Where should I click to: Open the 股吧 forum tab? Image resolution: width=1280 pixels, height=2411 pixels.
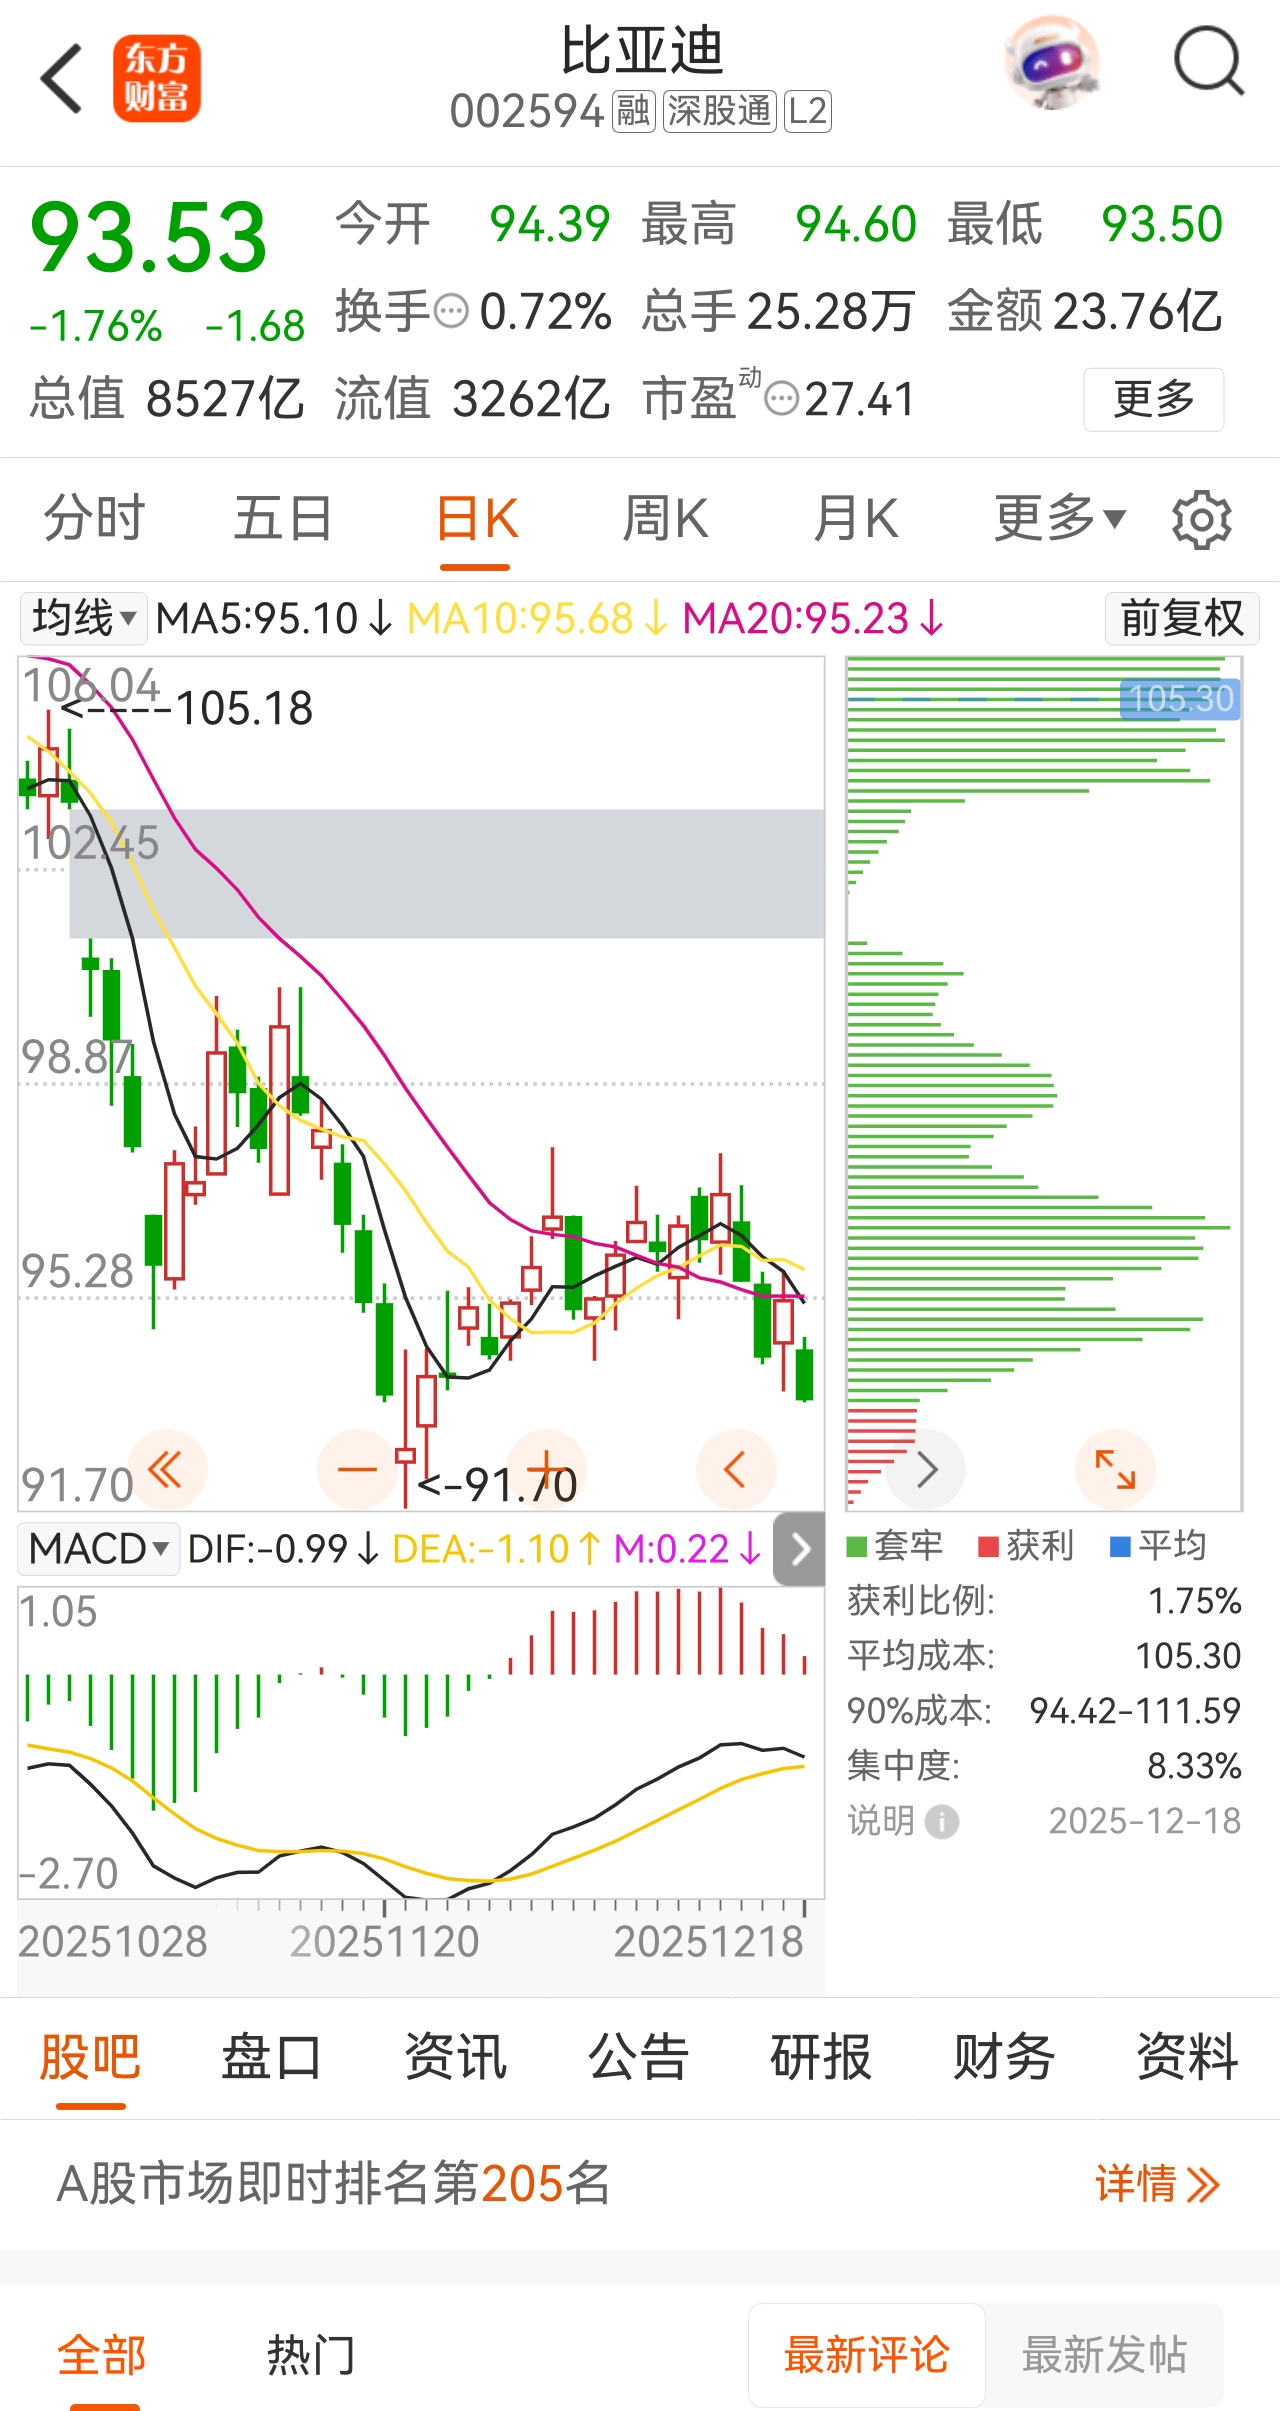point(90,2058)
